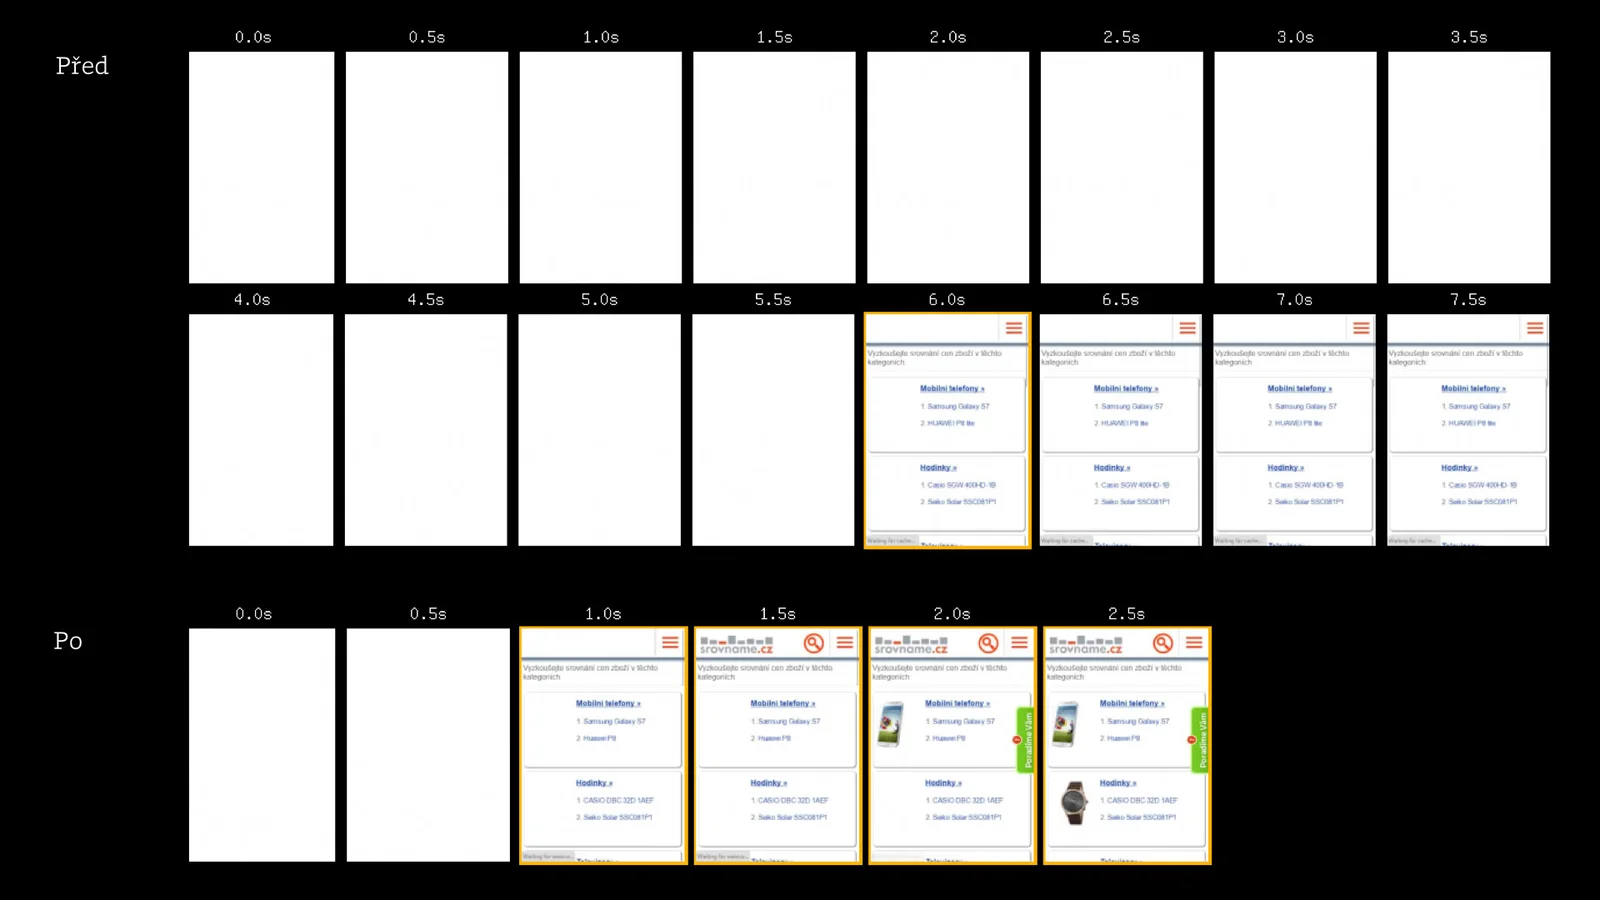This screenshot has height=900, width=1600.
Task: Open hamburger menu in Po 2.0s frame
Action: [1019, 643]
